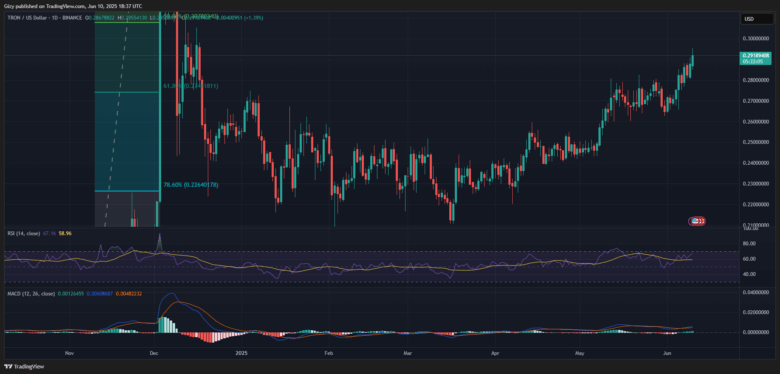Click the Dec label on time axis
The height and width of the screenshot is (374, 780).
(x=154, y=353)
